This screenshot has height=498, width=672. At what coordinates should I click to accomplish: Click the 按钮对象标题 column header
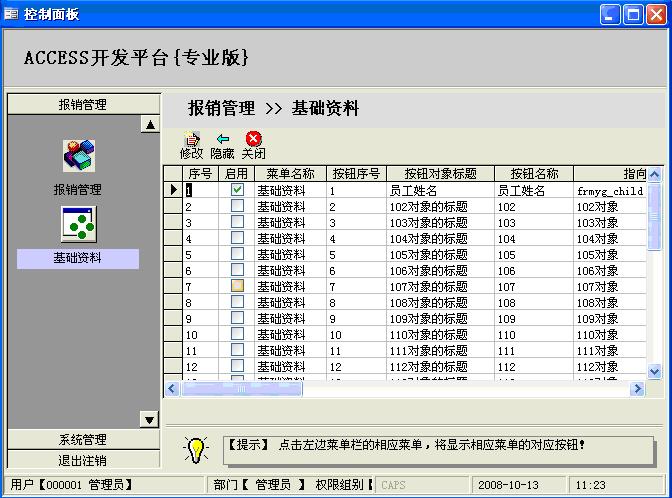tap(441, 174)
